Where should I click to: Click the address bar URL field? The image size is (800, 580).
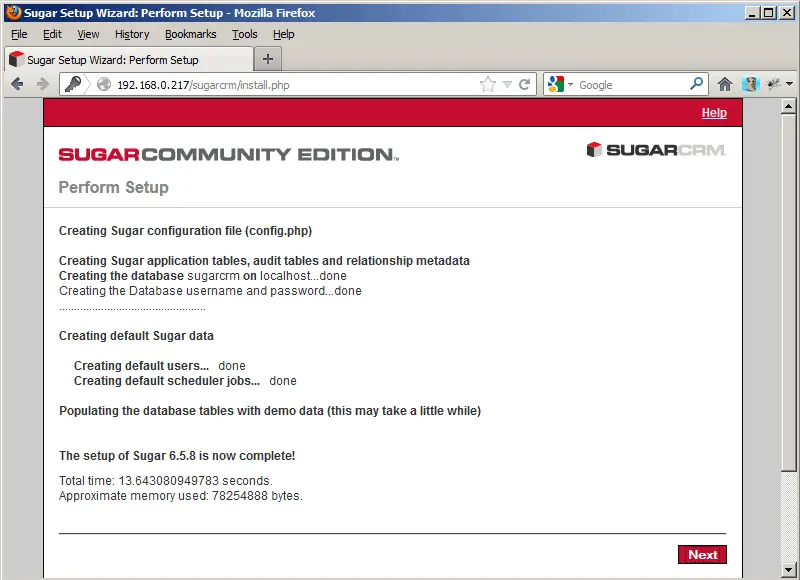pos(296,85)
